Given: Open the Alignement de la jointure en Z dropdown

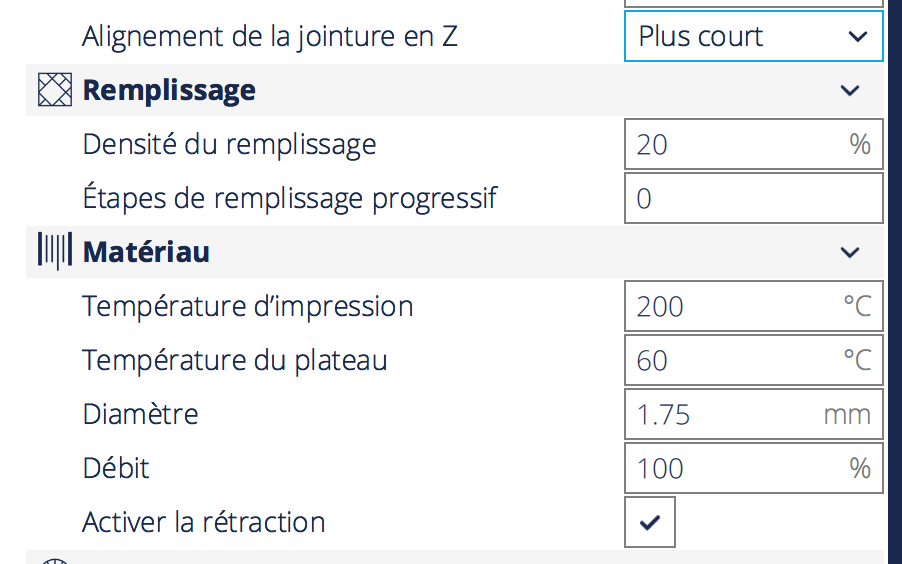Looking at the screenshot, I should (754, 36).
